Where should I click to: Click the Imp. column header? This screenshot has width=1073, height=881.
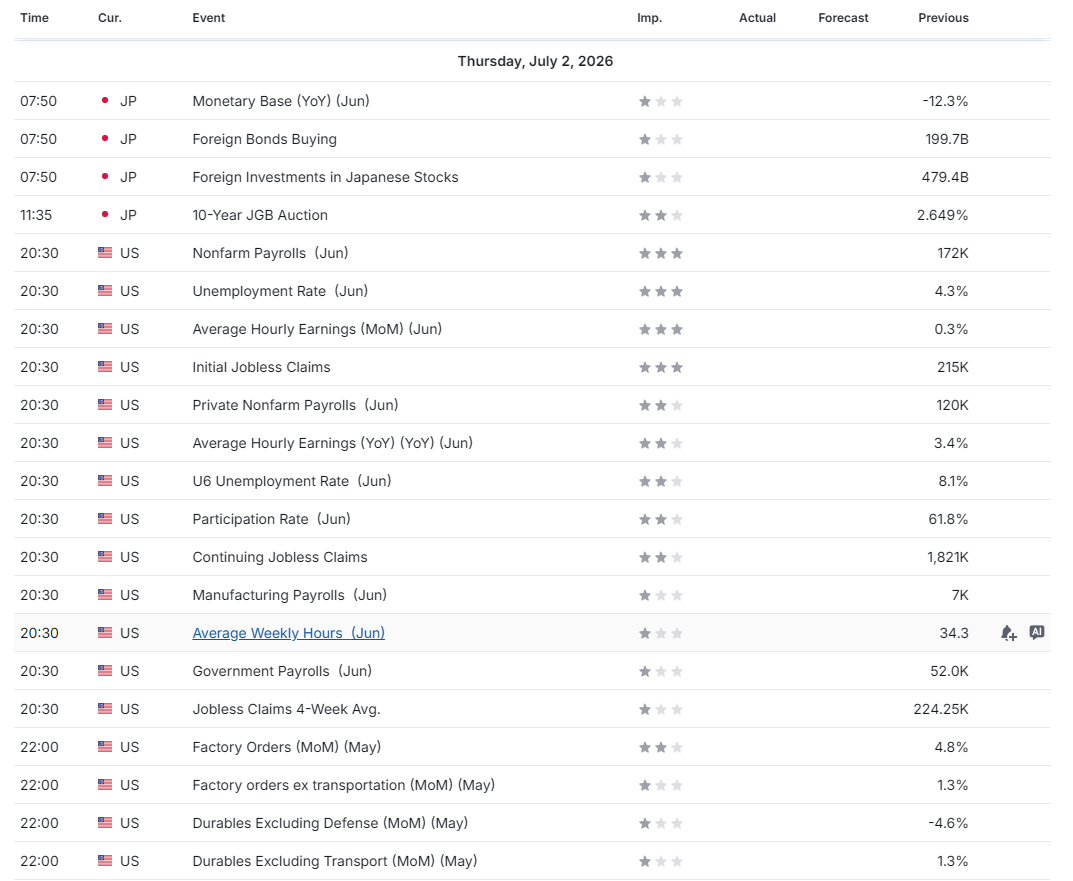coord(649,18)
